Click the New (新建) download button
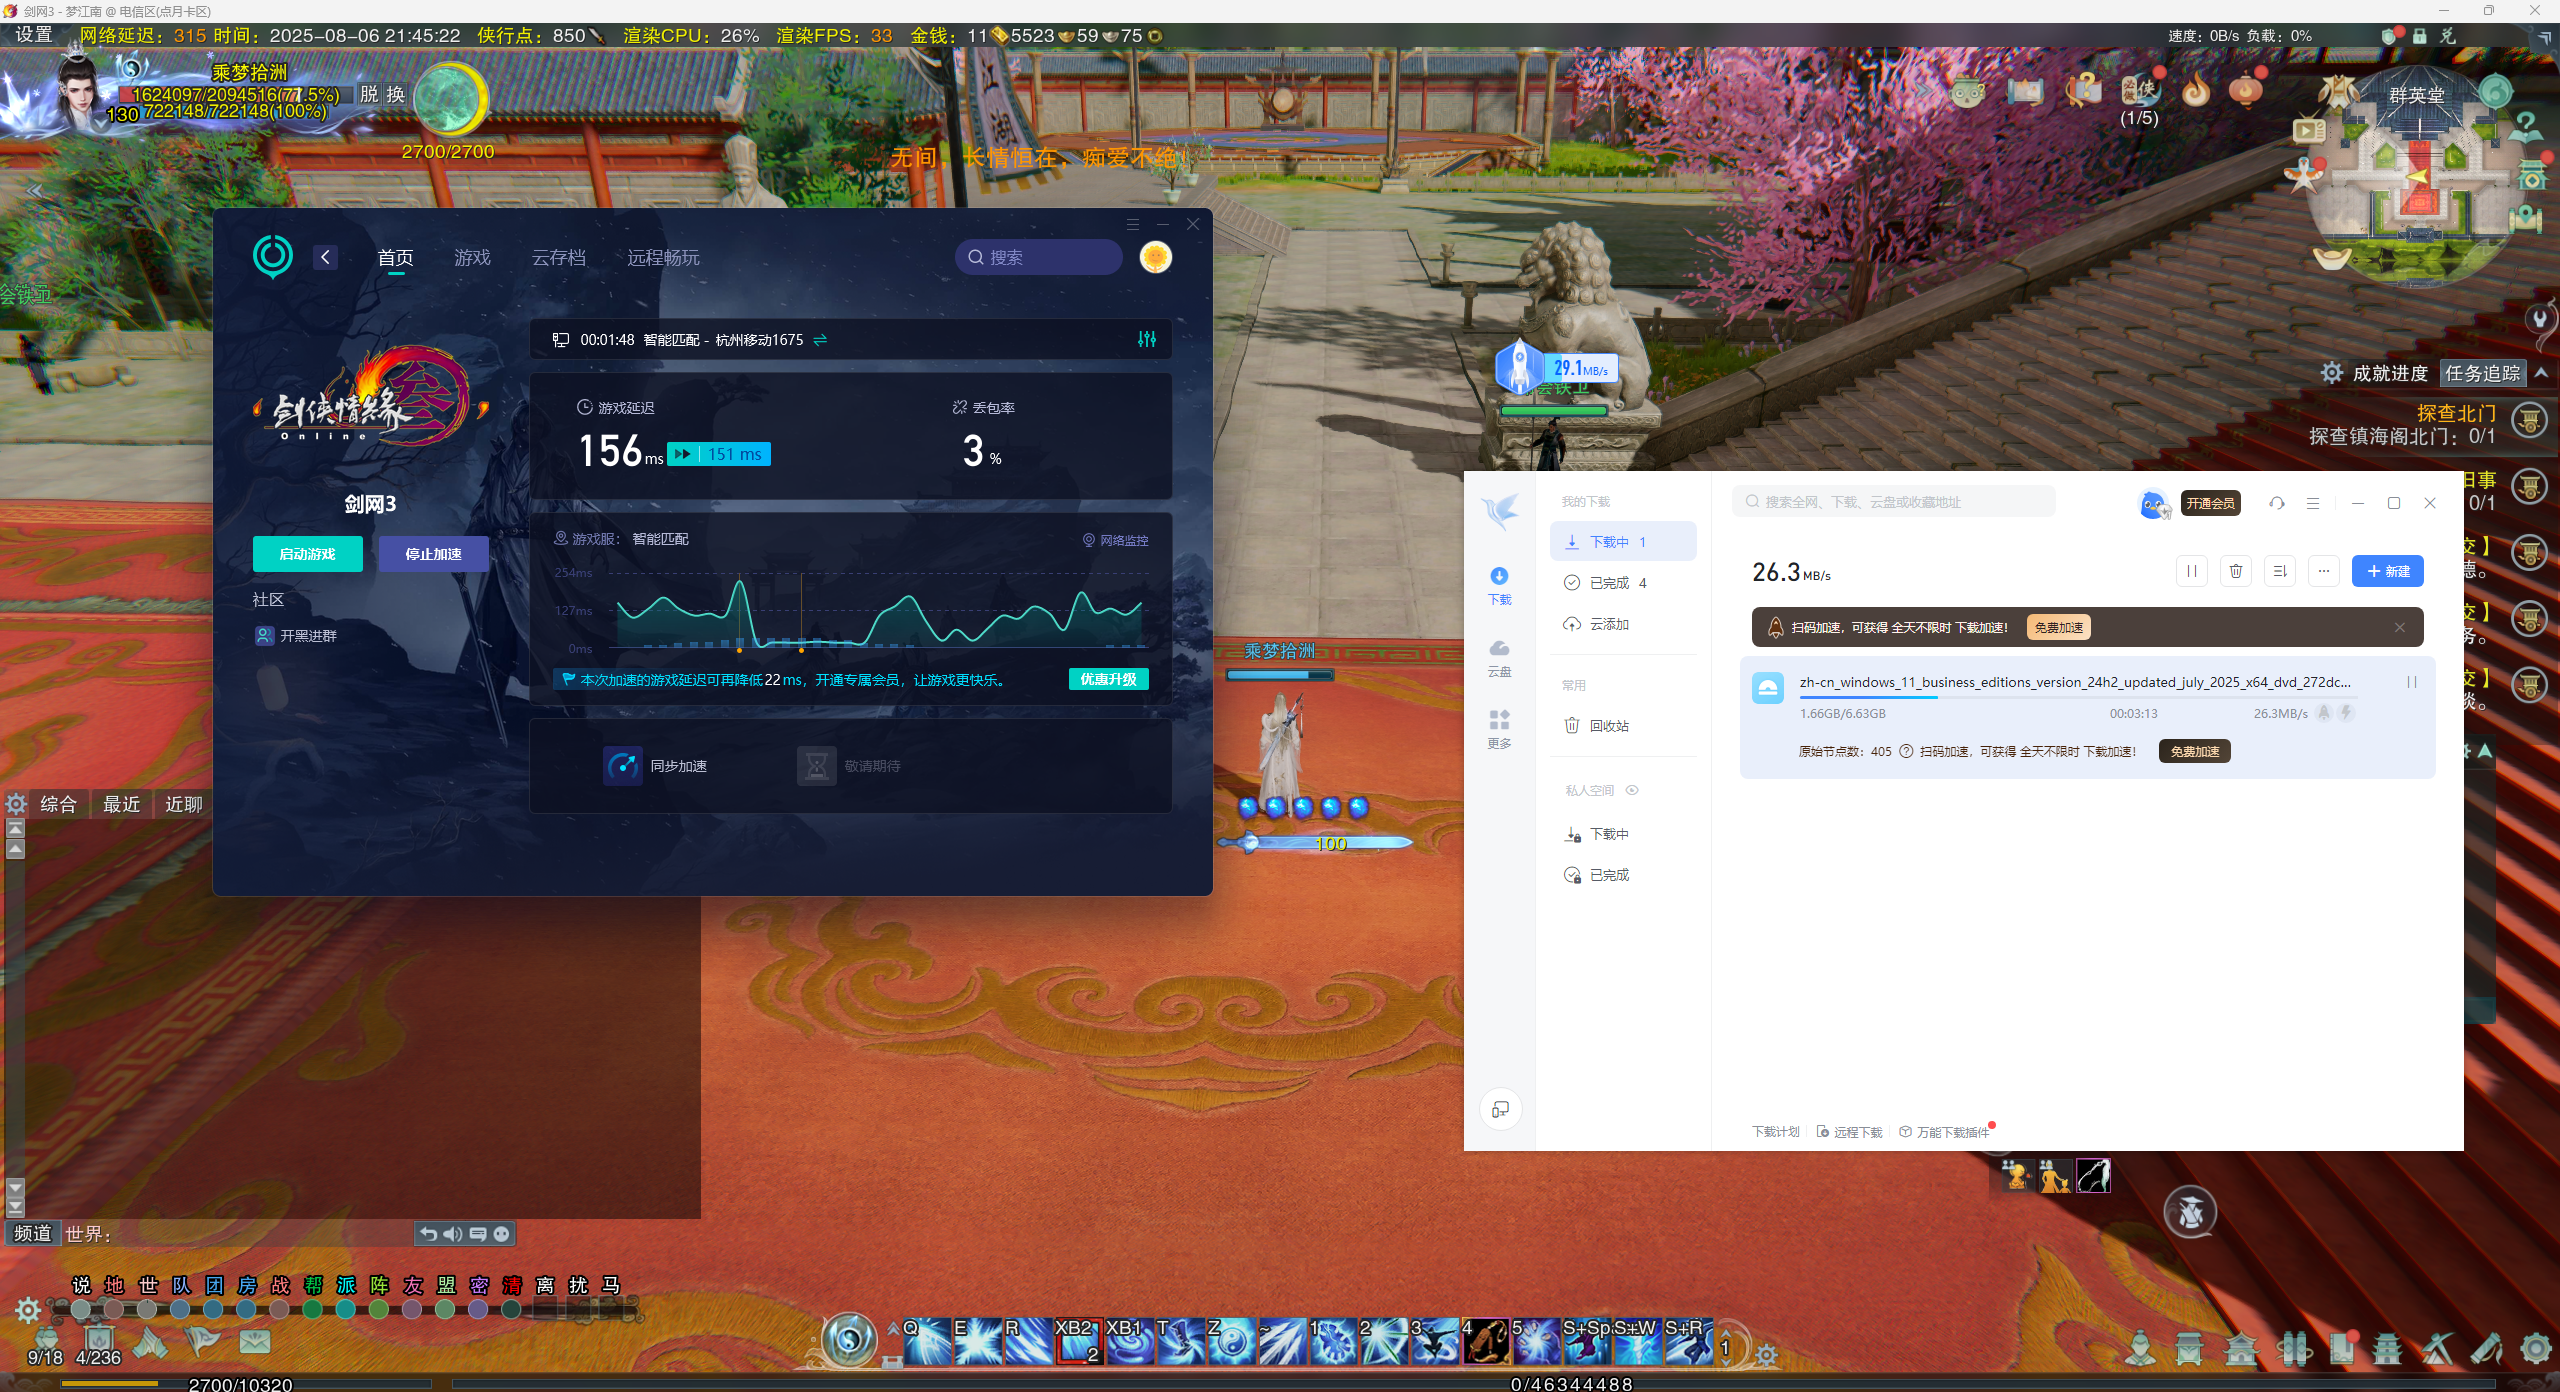2560x1392 pixels. click(x=2387, y=571)
